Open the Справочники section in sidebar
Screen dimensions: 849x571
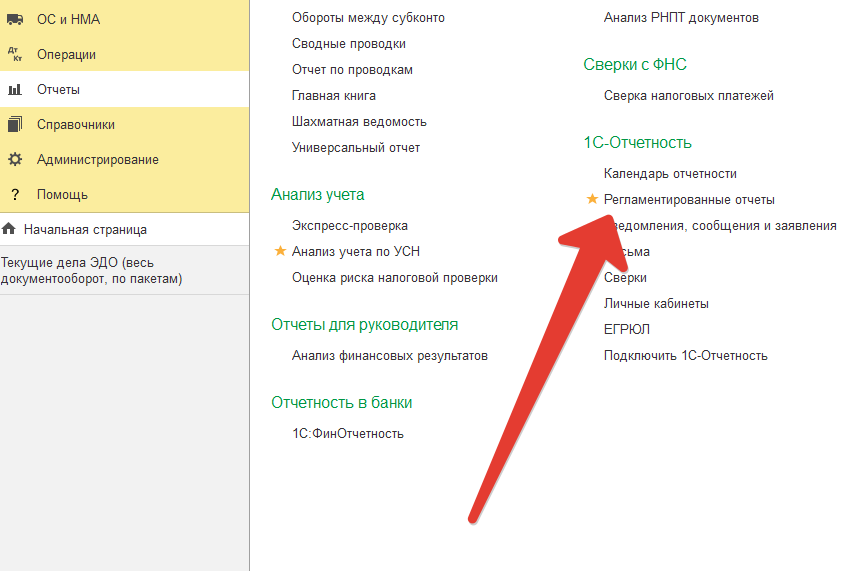76,125
